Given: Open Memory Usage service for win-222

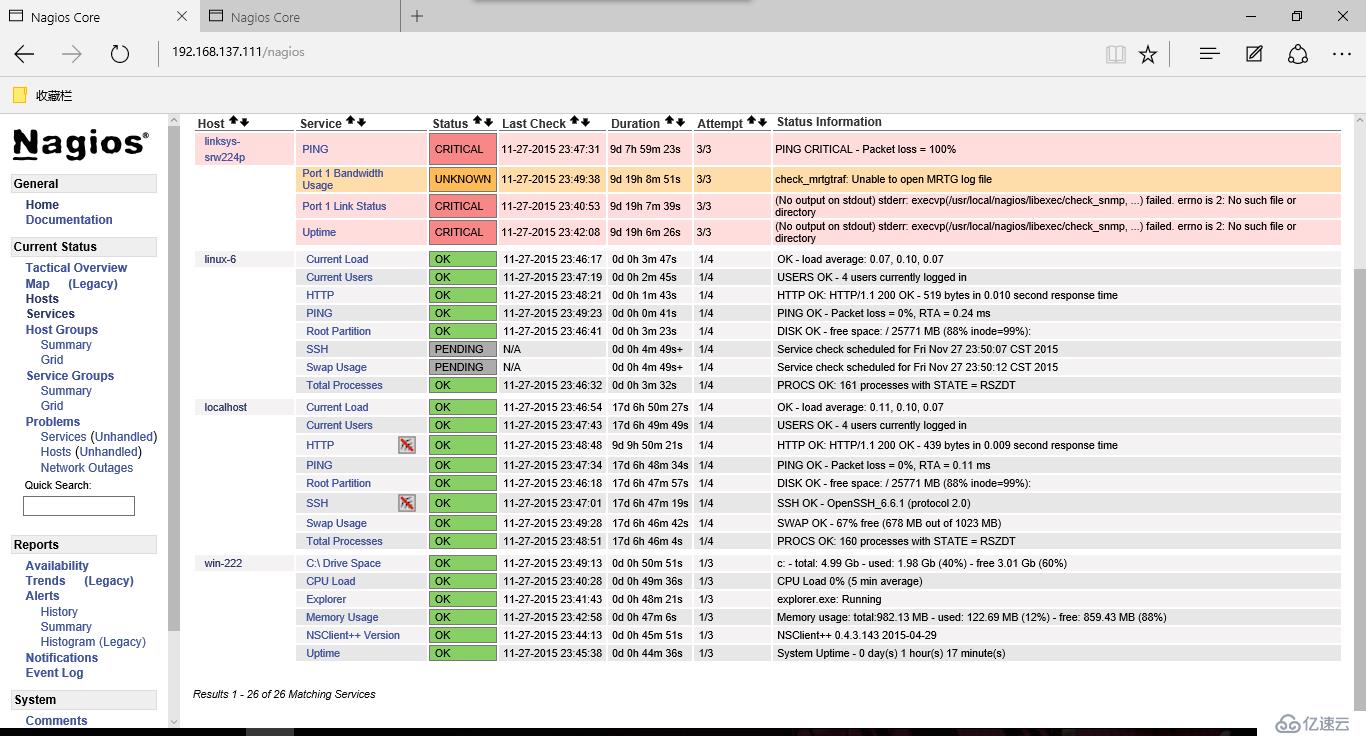Looking at the screenshot, I should point(342,617).
